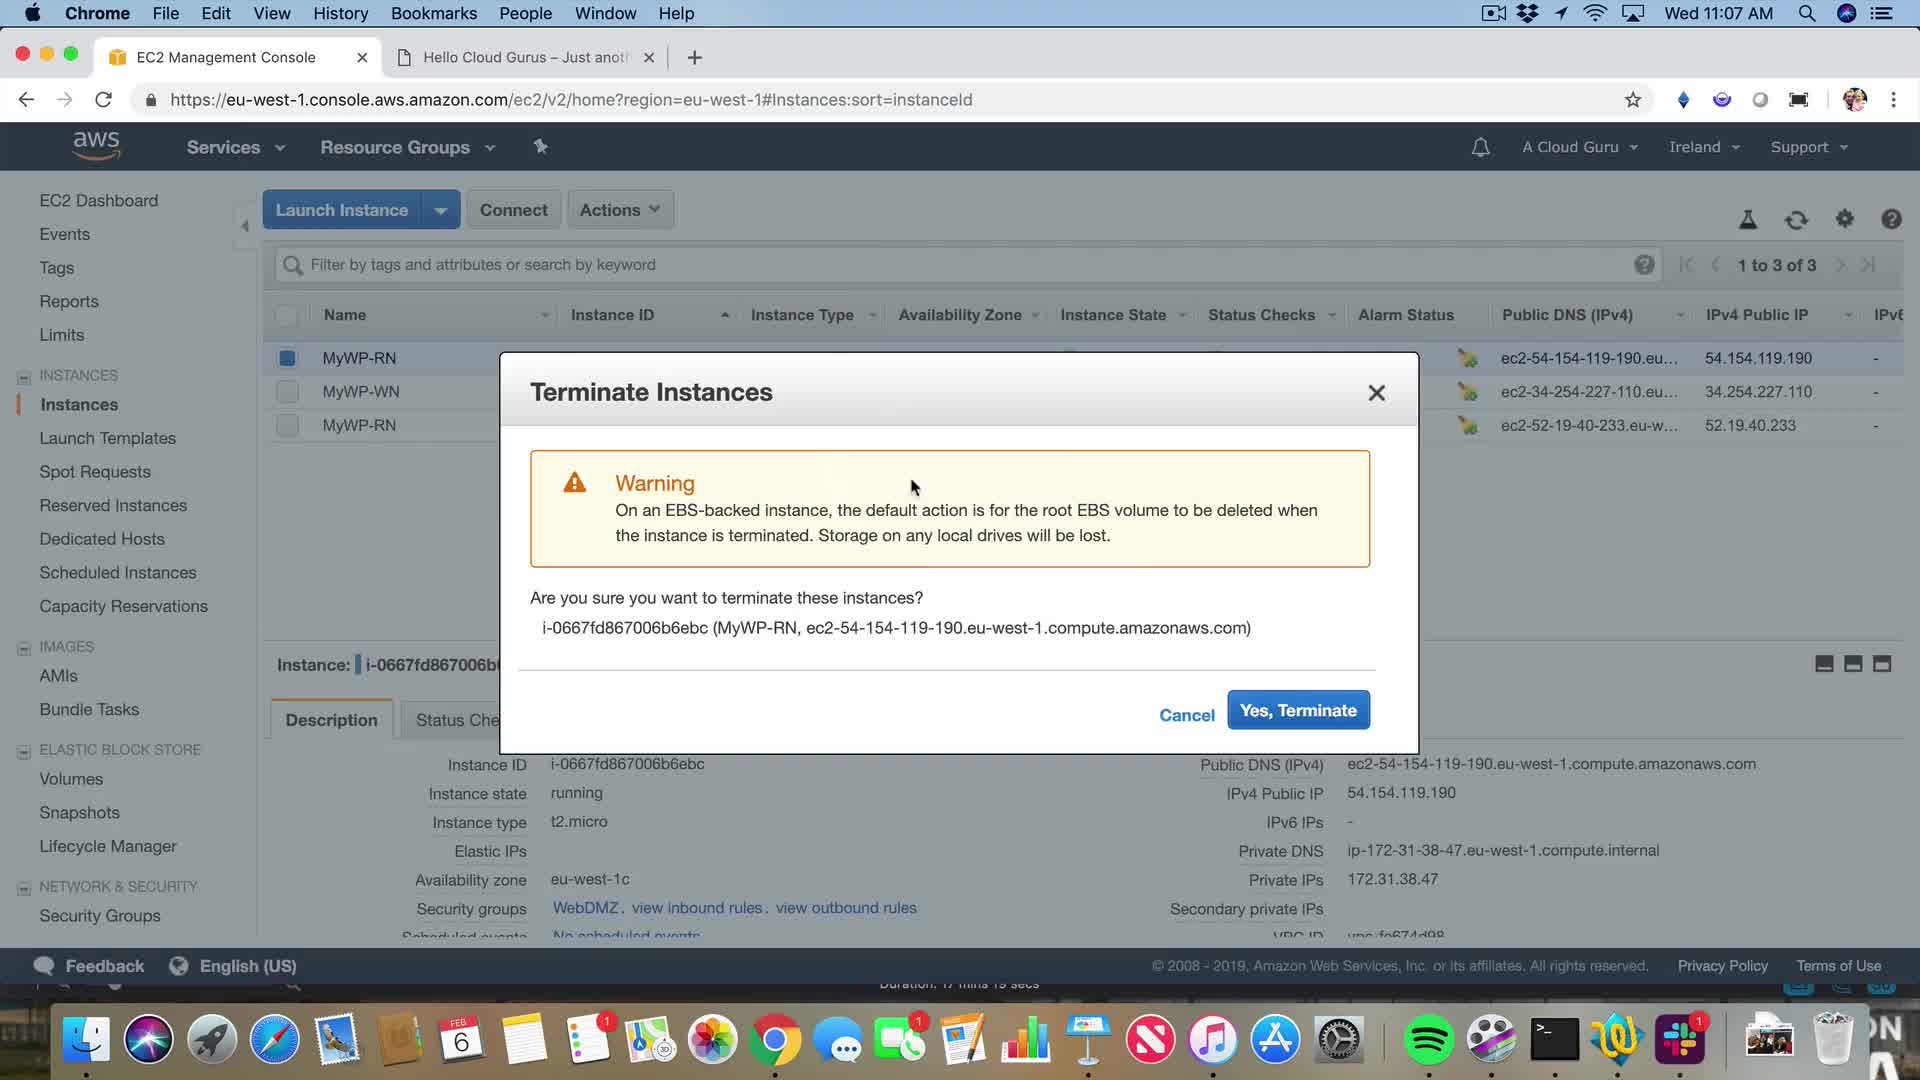The width and height of the screenshot is (1920, 1080).
Task: Click Cancel in the terminate dialog
Action: click(1186, 715)
